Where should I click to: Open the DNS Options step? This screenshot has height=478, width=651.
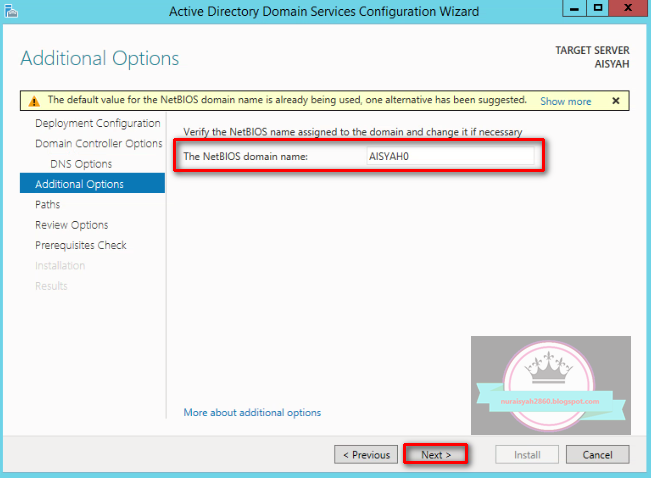pos(81,164)
